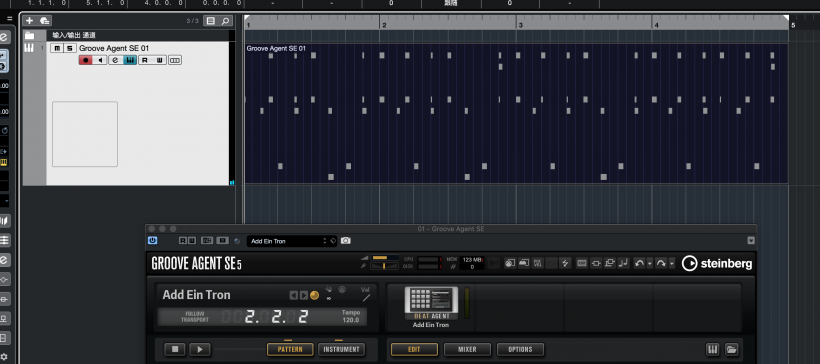This screenshot has height=364, width=820.
Task: Click the Groove Agent undo arrow
Action: point(639,263)
